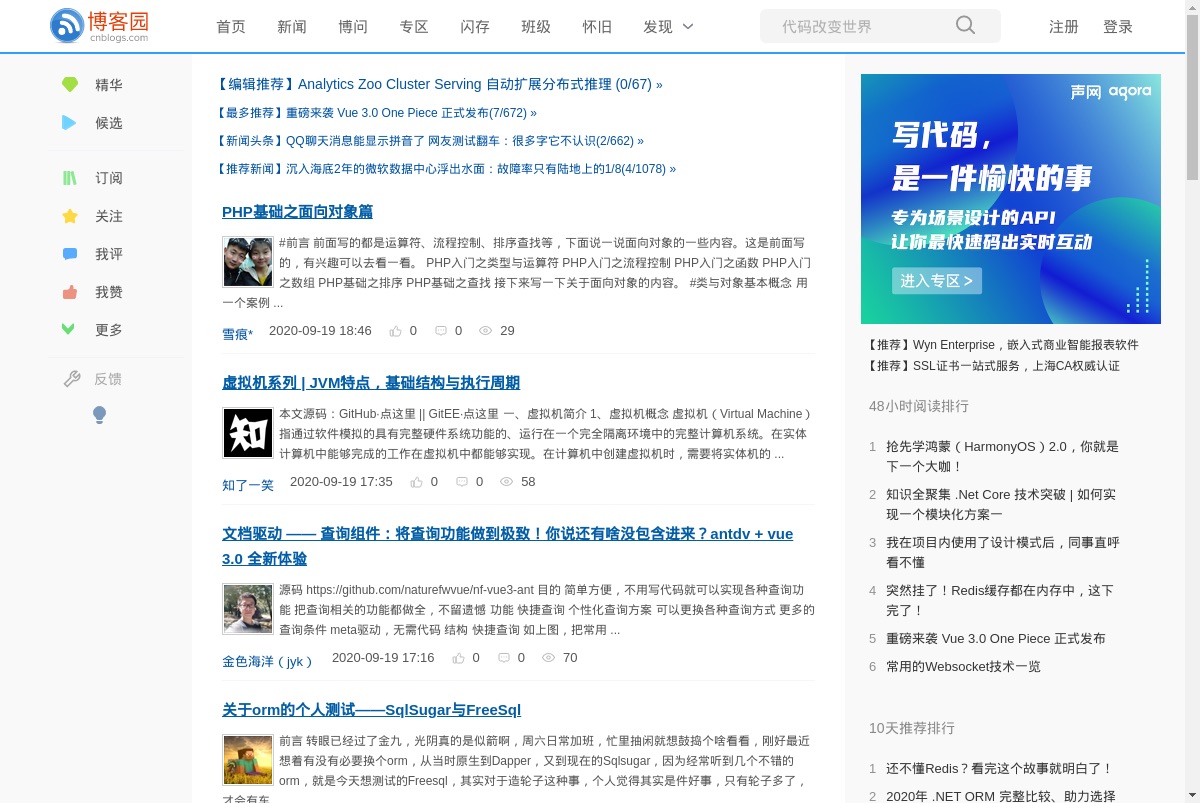Like the 虚拟机系列 JVM post

pos(416,481)
